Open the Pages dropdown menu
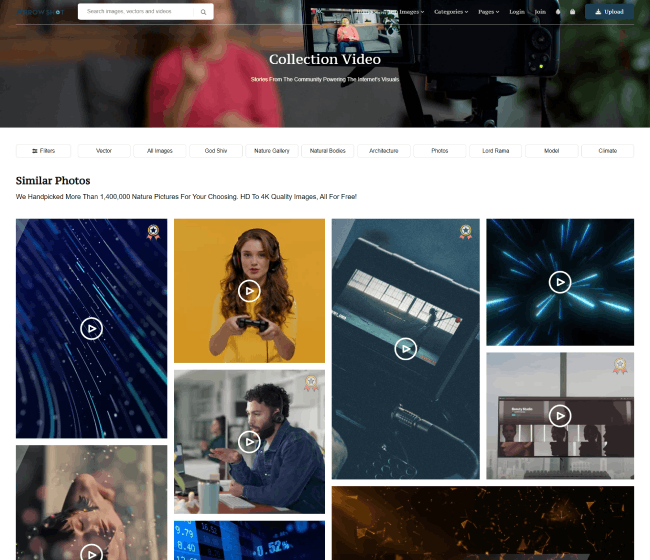Viewport: 650px width, 560px height. tap(488, 12)
